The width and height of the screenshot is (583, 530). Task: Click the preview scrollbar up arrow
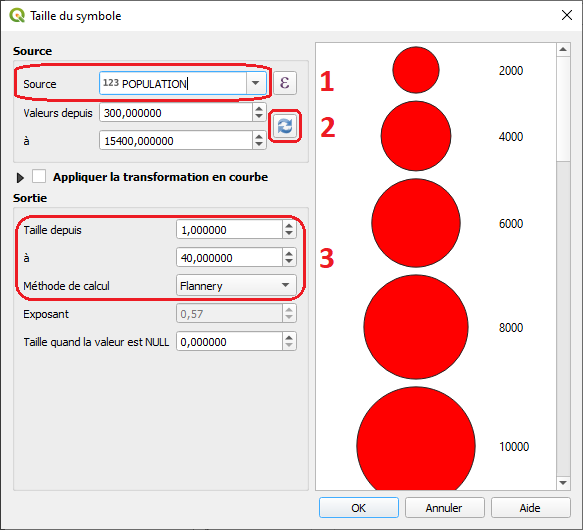(563, 49)
